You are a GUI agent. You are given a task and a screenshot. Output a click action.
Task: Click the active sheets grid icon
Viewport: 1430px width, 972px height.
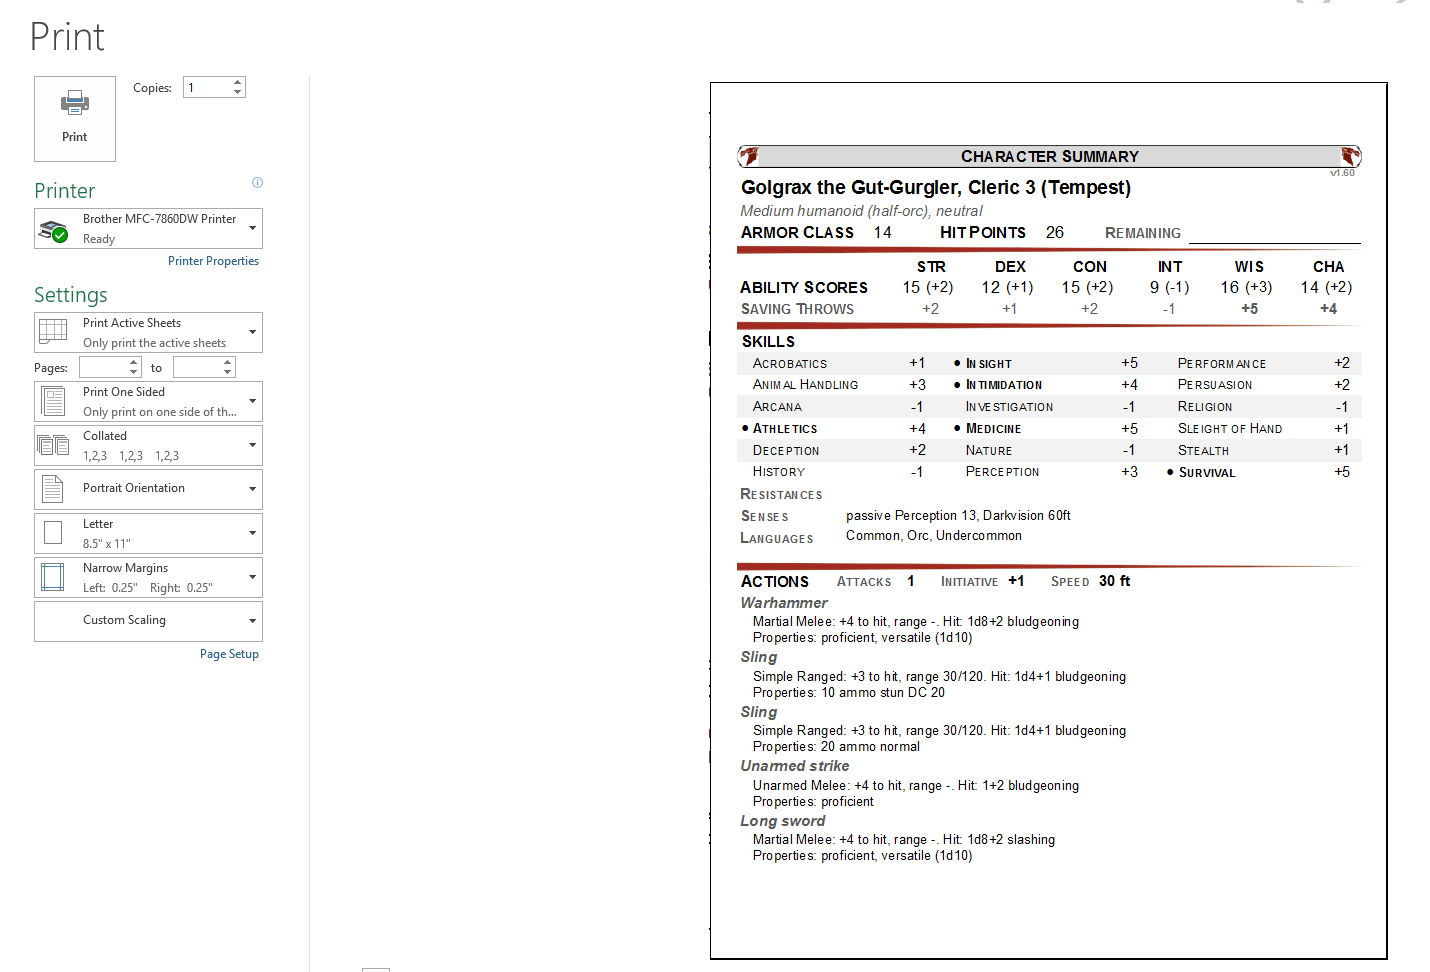click(53, 331)
